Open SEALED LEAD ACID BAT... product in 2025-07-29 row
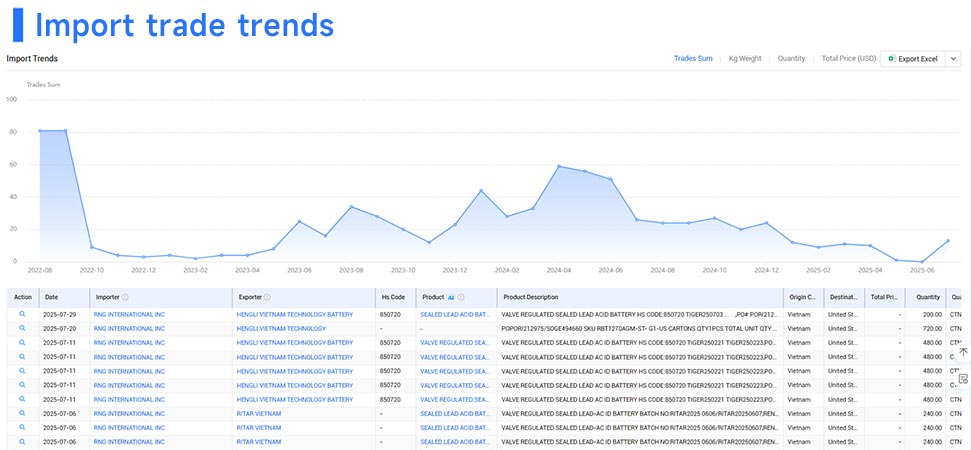This screenshot has width=971, height=450. tap(455, 314)
